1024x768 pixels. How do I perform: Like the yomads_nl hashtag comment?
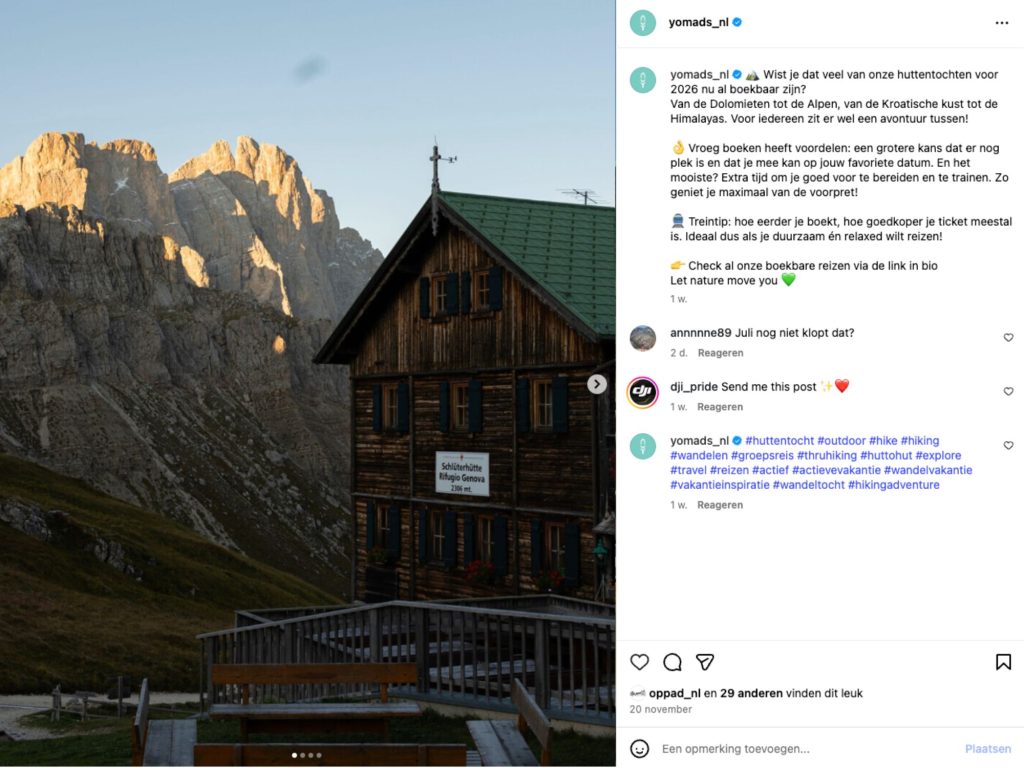click(x=1008, y=445)
